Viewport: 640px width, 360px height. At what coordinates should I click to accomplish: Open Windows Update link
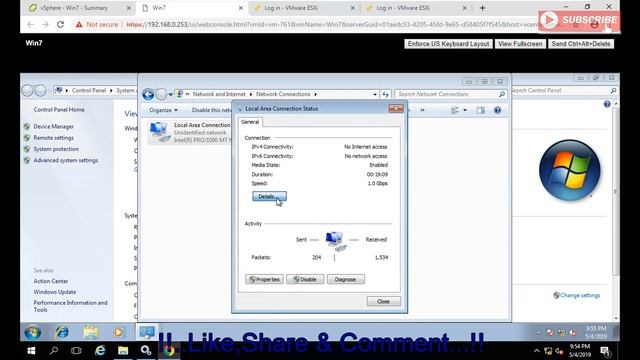[x=55, y=292]
